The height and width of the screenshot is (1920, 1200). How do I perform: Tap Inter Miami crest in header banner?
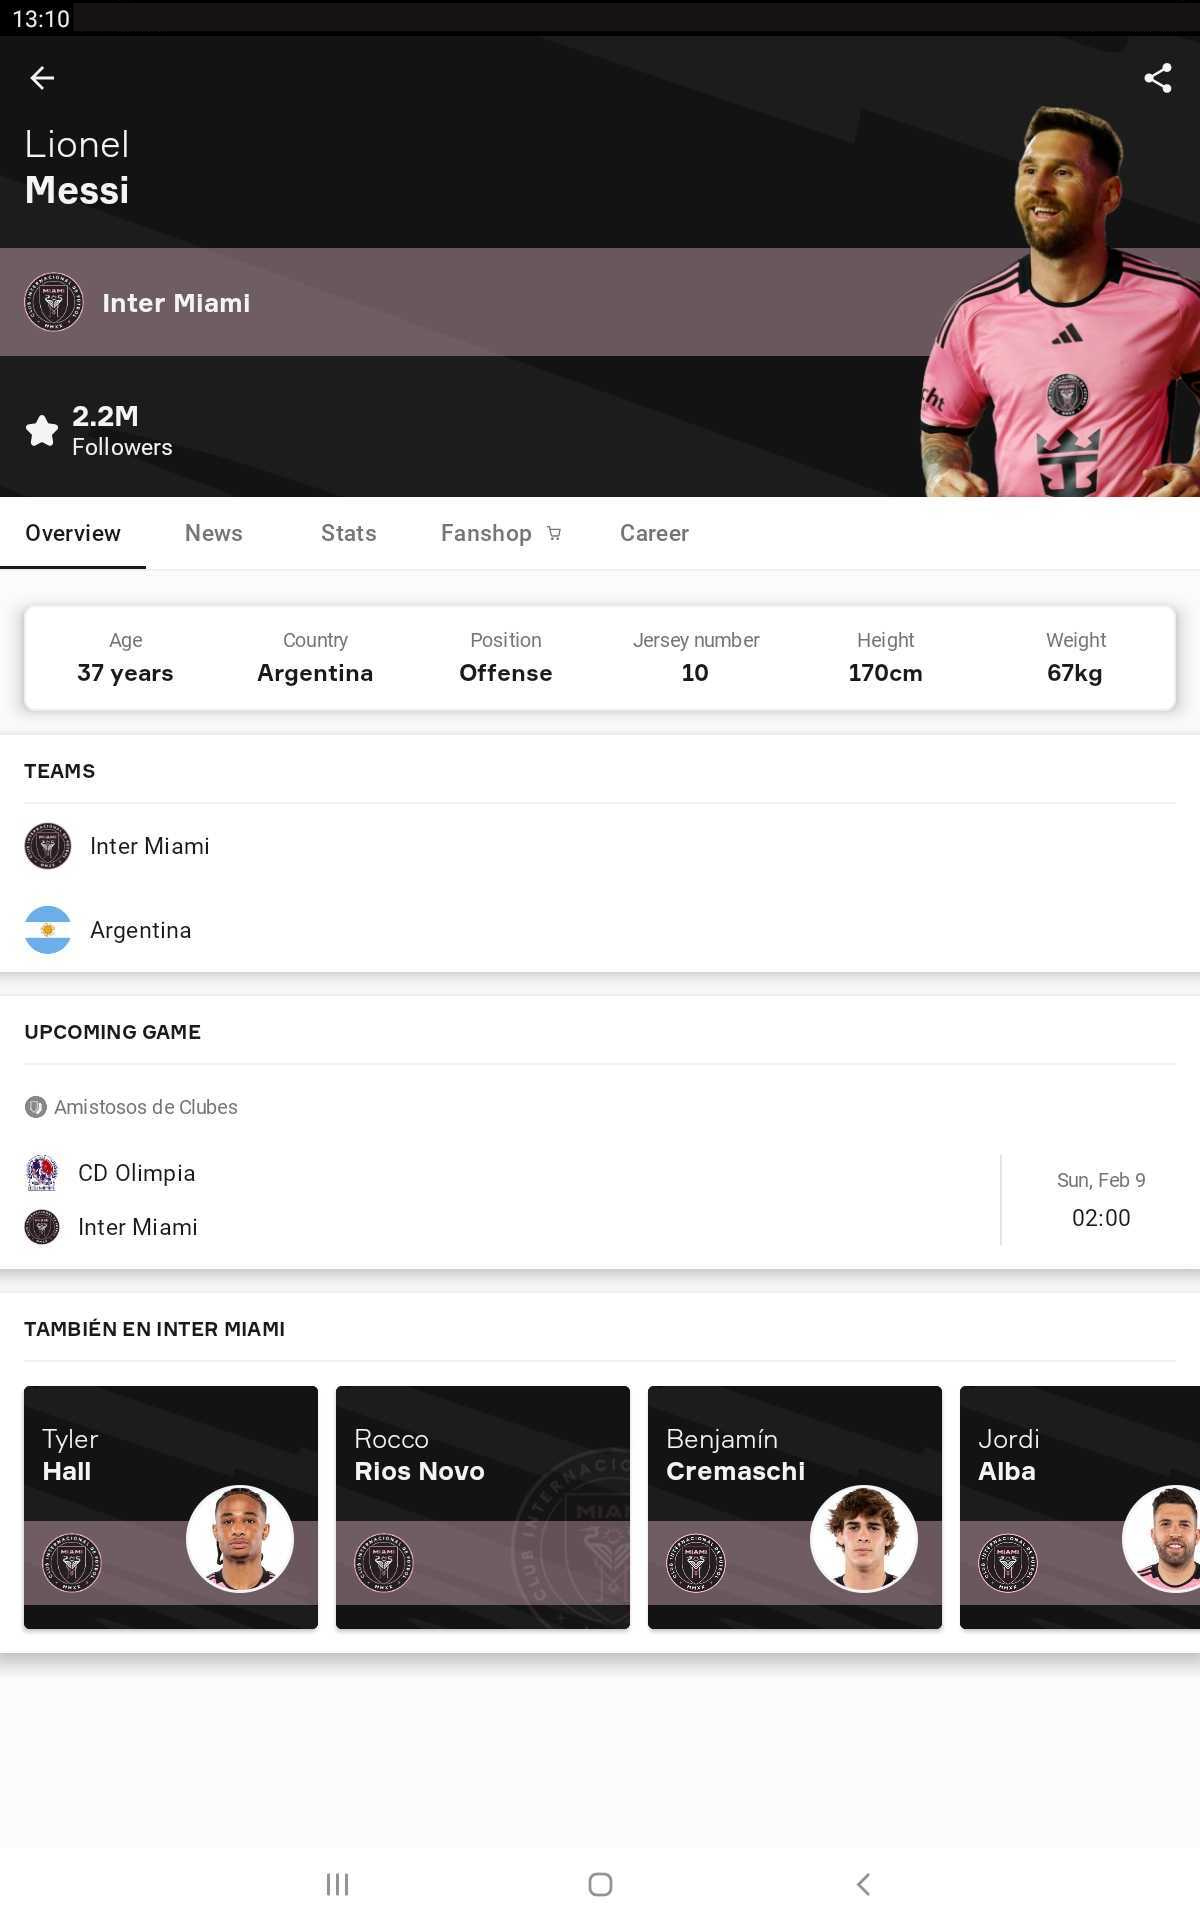(54, 302)
